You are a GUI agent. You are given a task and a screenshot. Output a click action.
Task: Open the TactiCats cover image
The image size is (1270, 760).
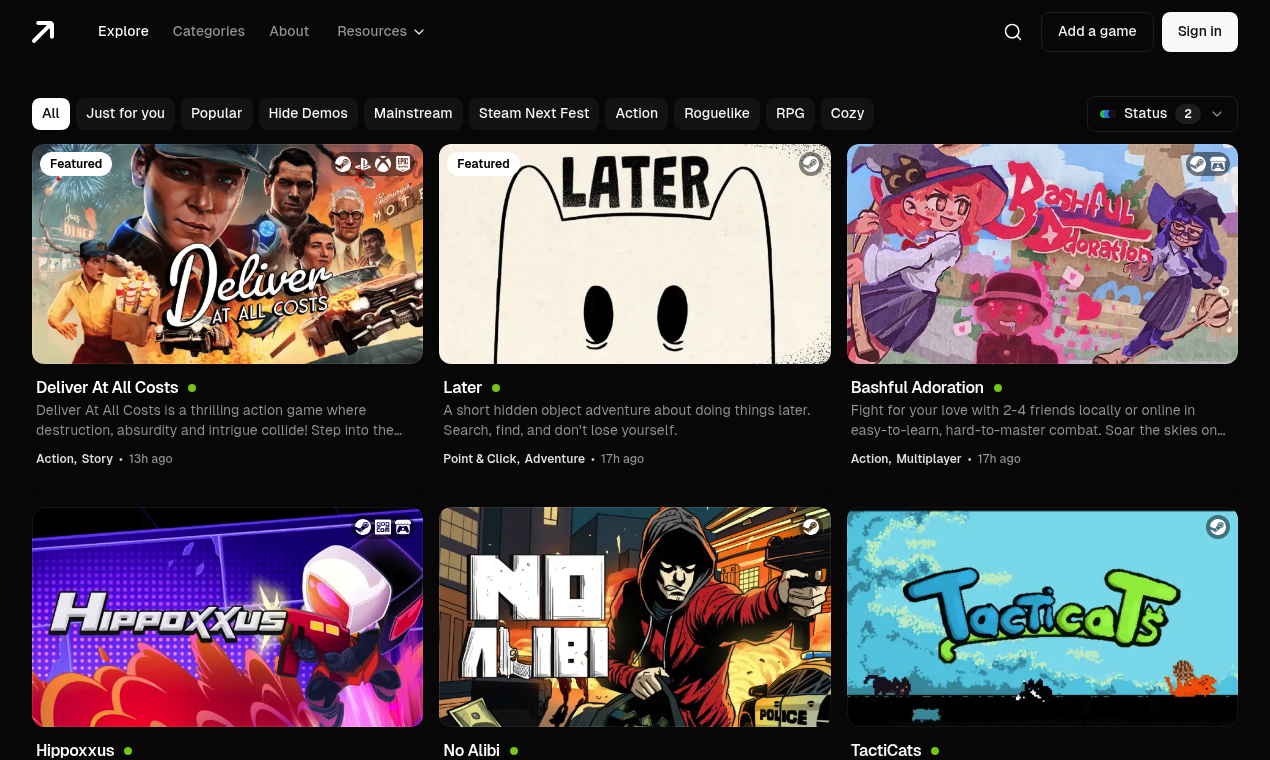point(1042,617)
